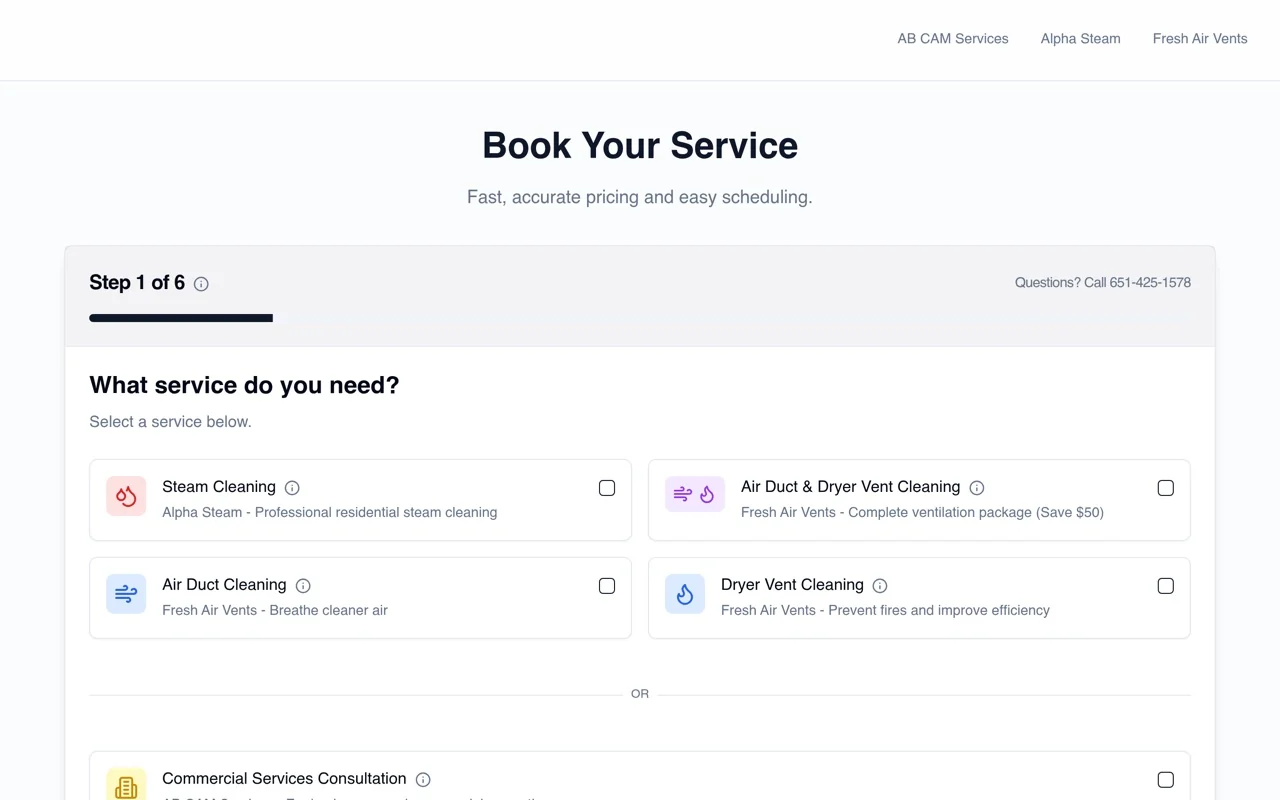The image size is (1280, 800).
Task: Click the Dryer Vent Cleaning title text
Action: pos(792,585)
